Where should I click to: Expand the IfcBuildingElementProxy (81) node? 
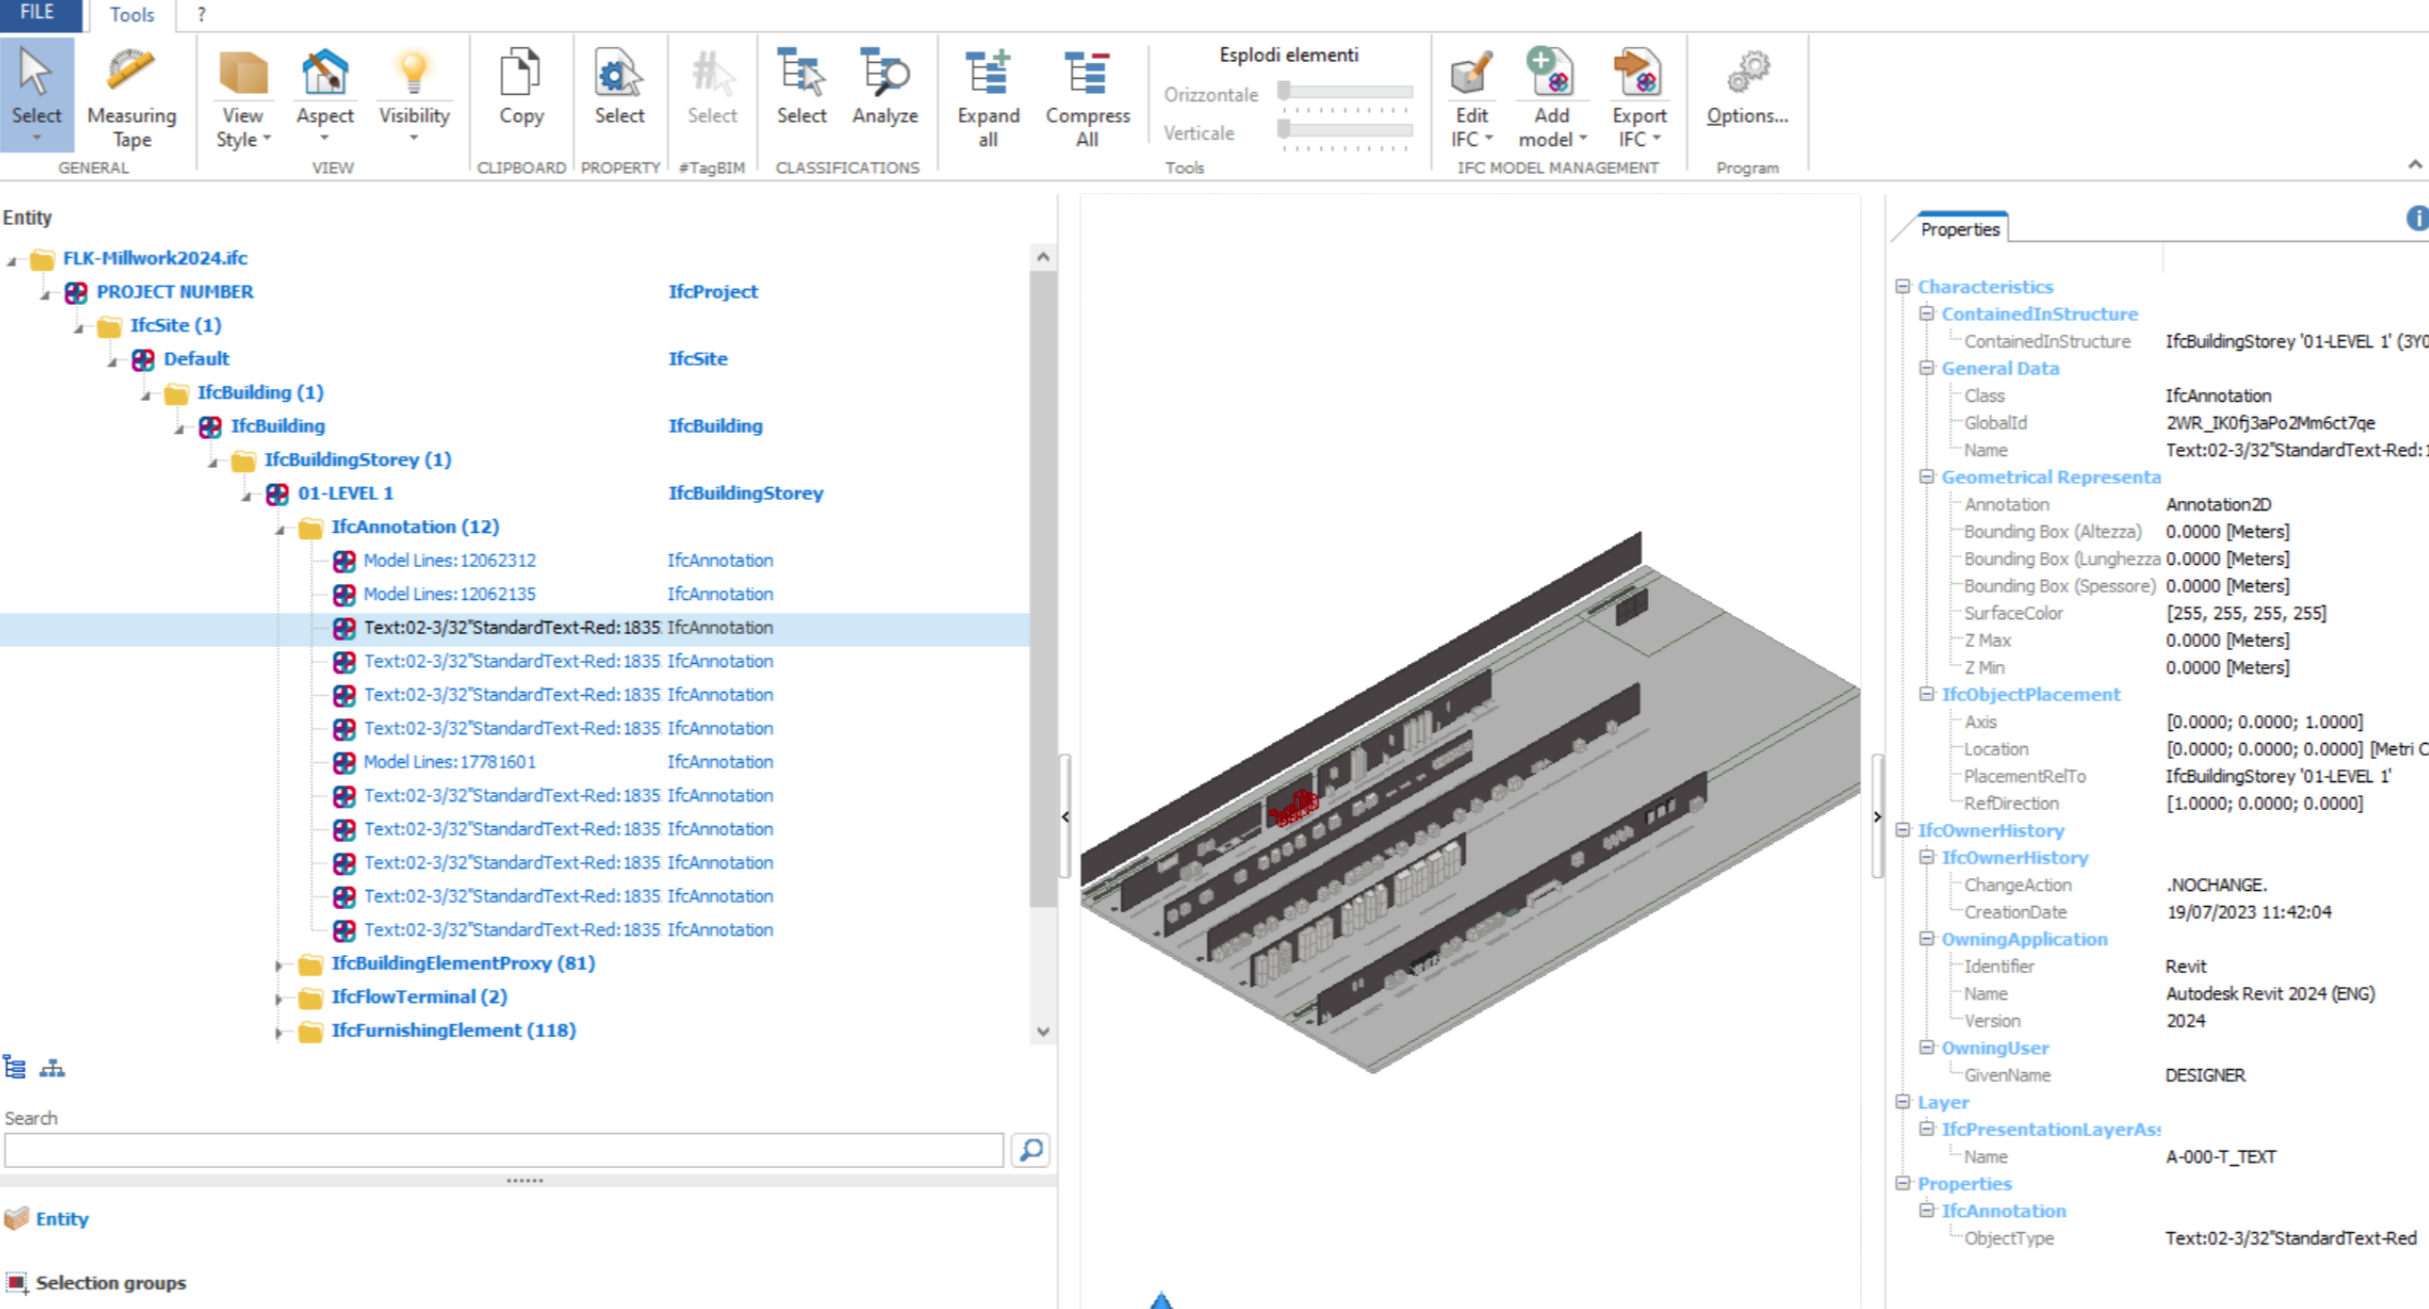(x=280, y=963)
